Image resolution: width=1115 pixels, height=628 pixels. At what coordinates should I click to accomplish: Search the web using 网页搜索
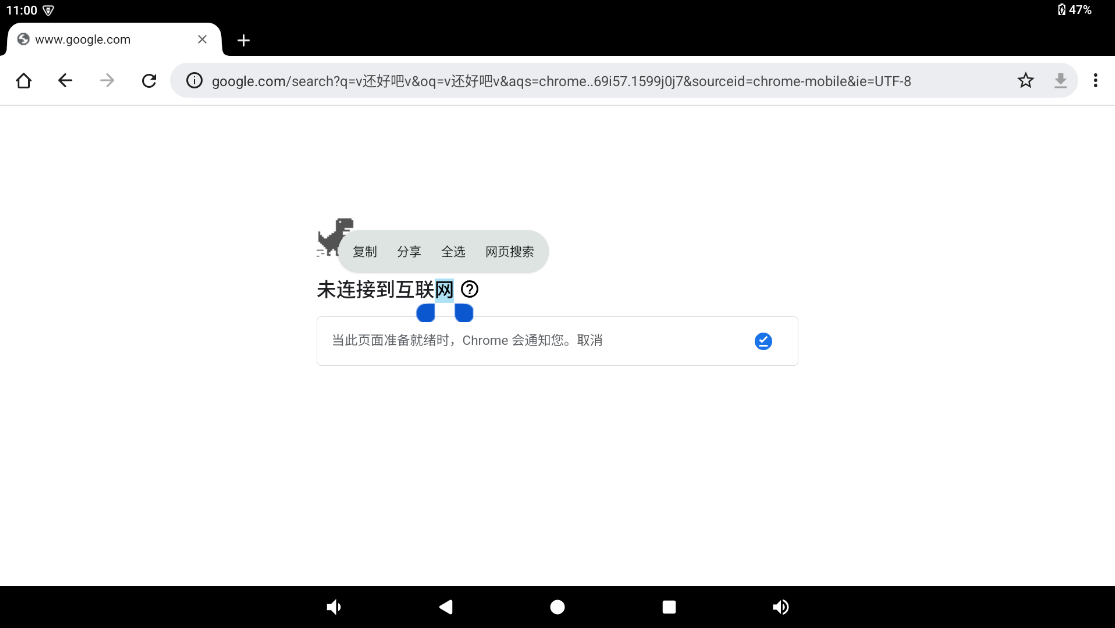point(510,251)
